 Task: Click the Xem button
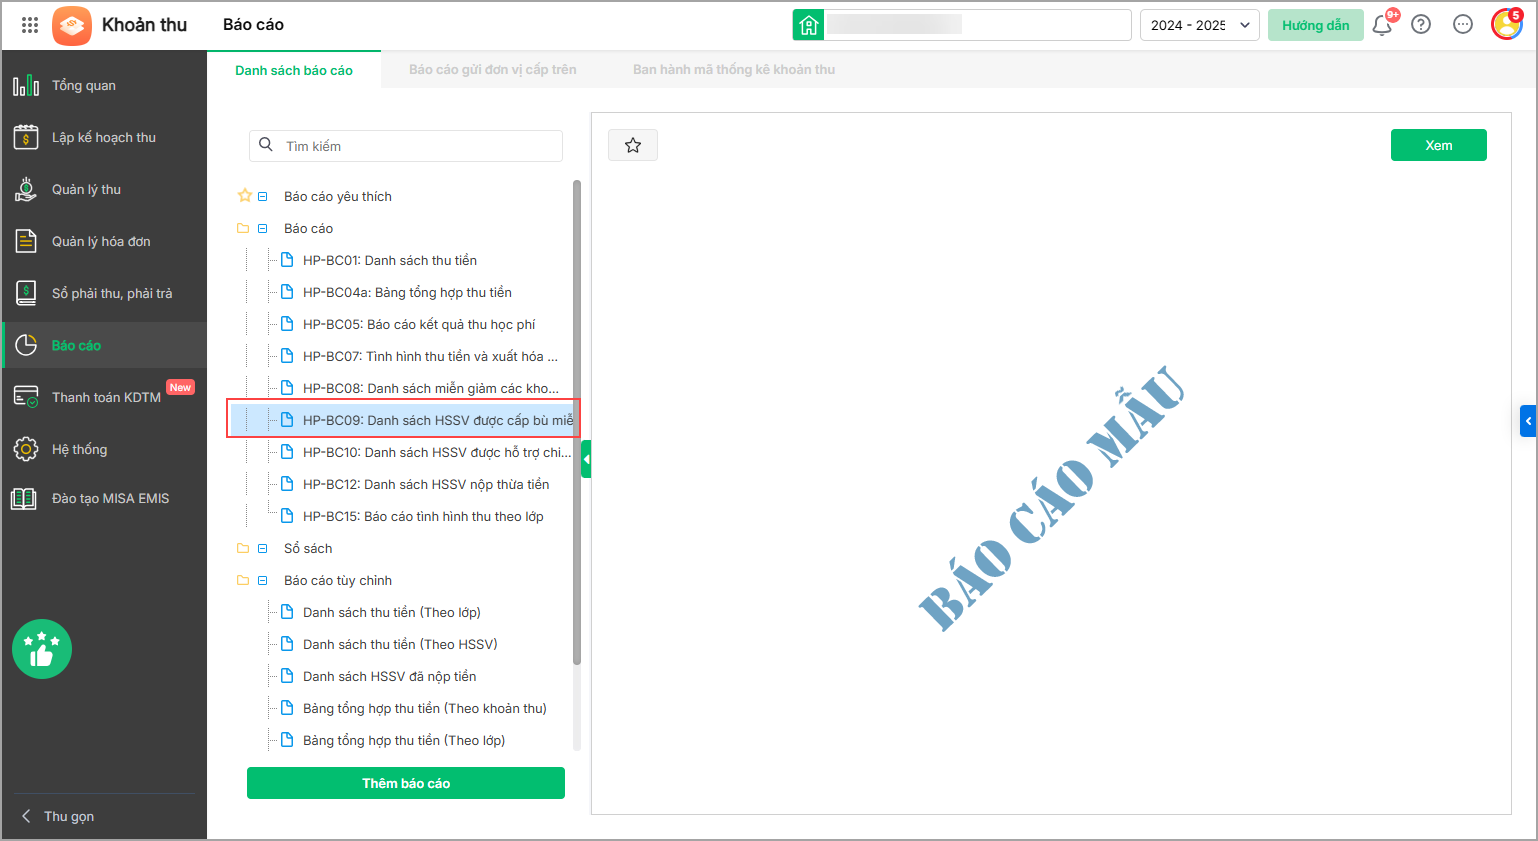click(x=1438, y=145)
